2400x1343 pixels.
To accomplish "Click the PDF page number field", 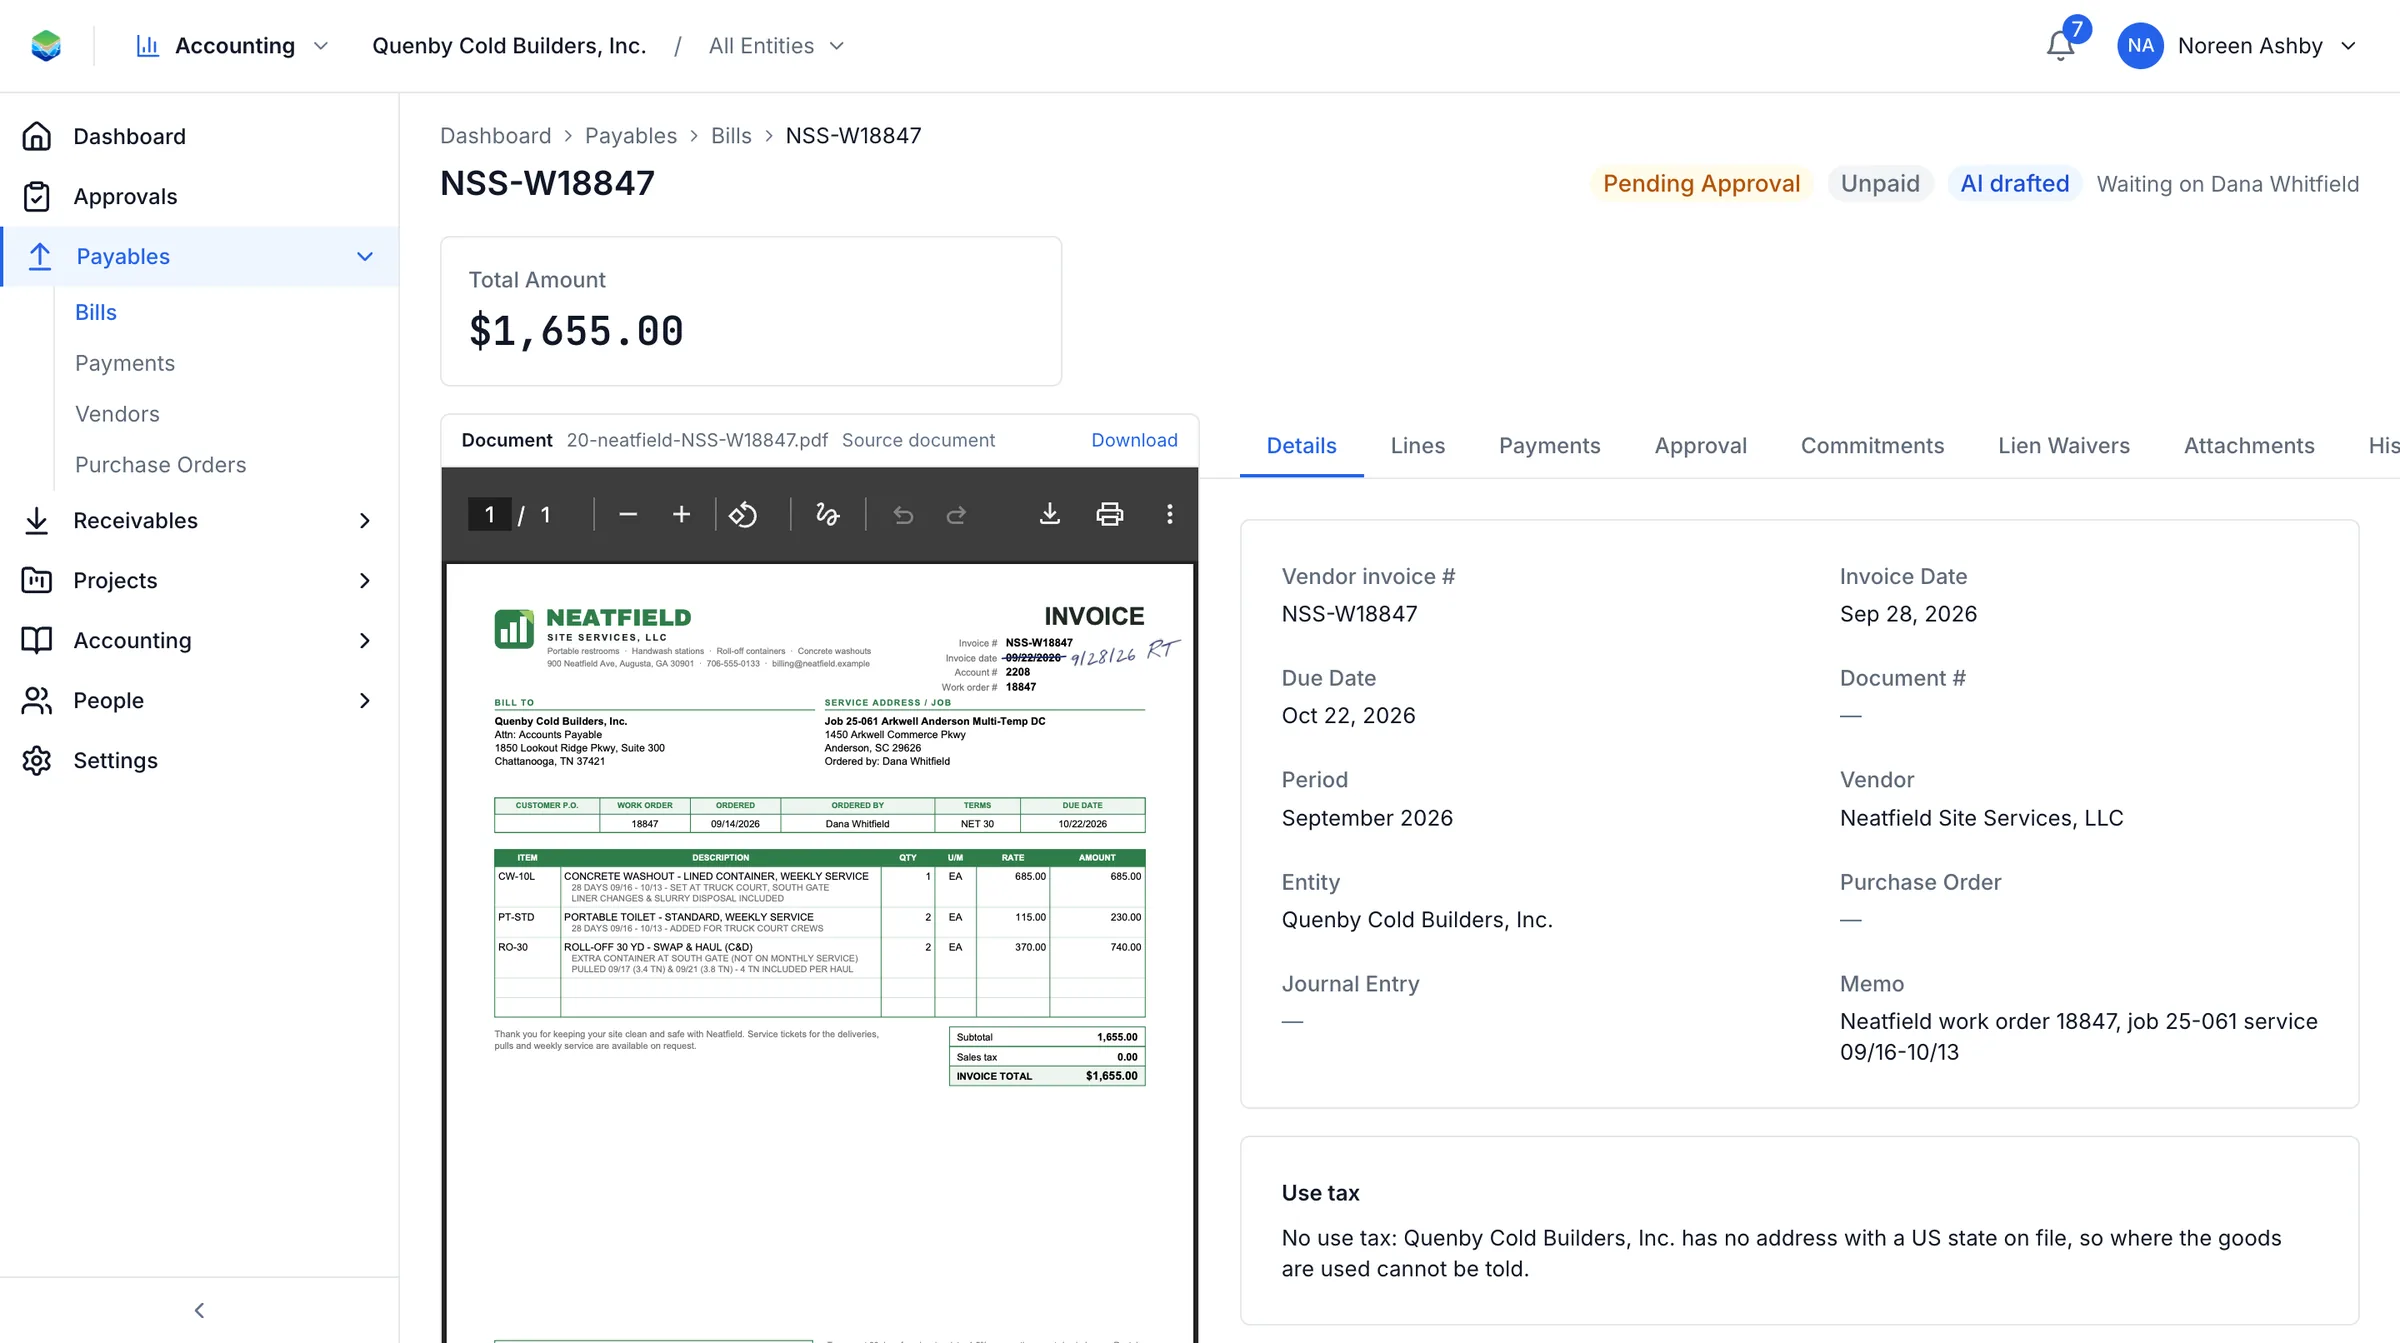I will point(489,514).
